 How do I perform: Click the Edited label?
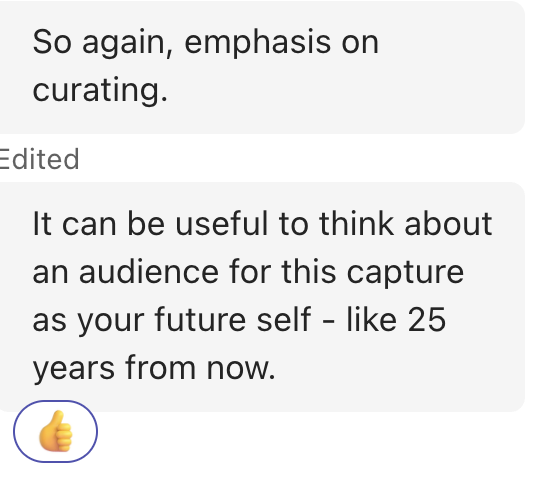39,160
